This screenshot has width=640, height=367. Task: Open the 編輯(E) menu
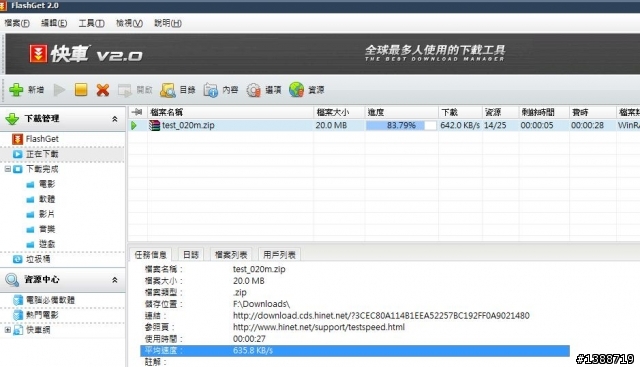54,23
